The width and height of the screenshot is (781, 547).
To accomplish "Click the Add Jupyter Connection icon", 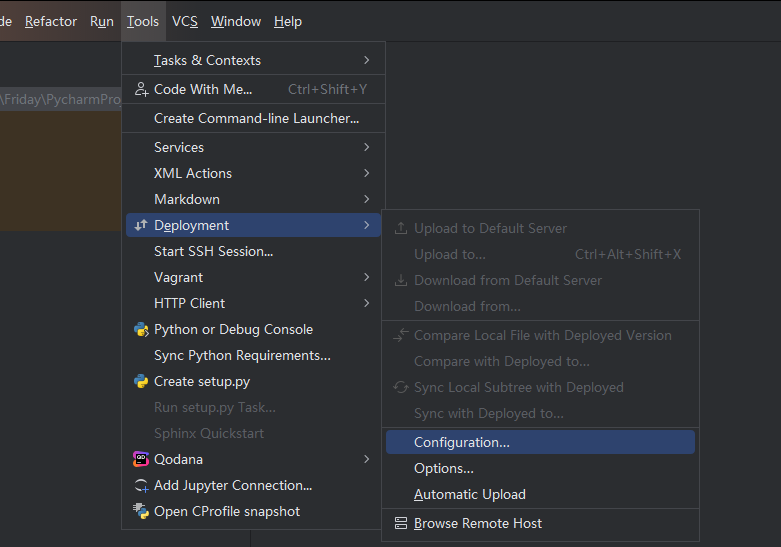I will pos(141,486).
